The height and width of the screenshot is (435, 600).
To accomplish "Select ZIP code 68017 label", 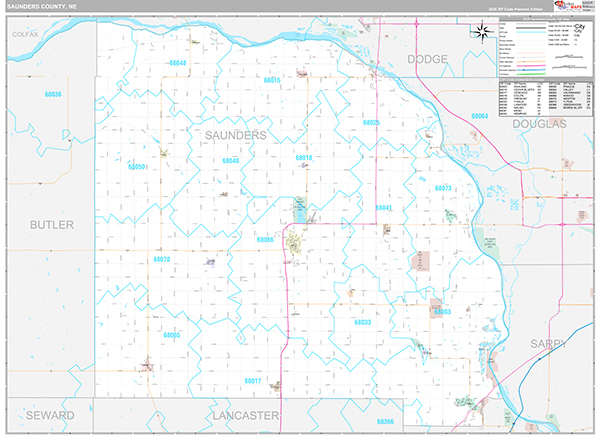I will [253, 381].
